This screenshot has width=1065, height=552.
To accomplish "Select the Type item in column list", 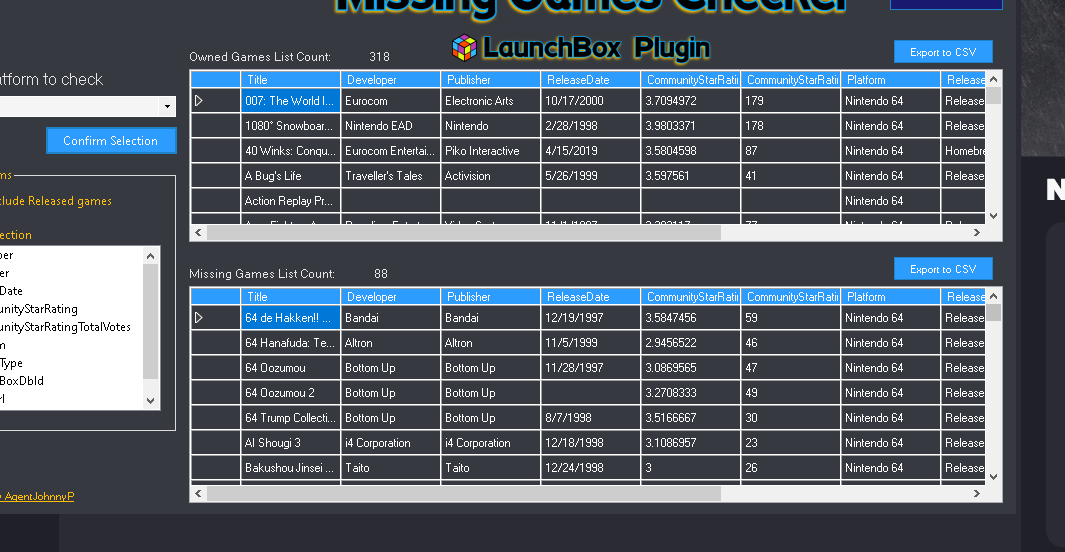I will pyautogui.click(x=12, y=363).
